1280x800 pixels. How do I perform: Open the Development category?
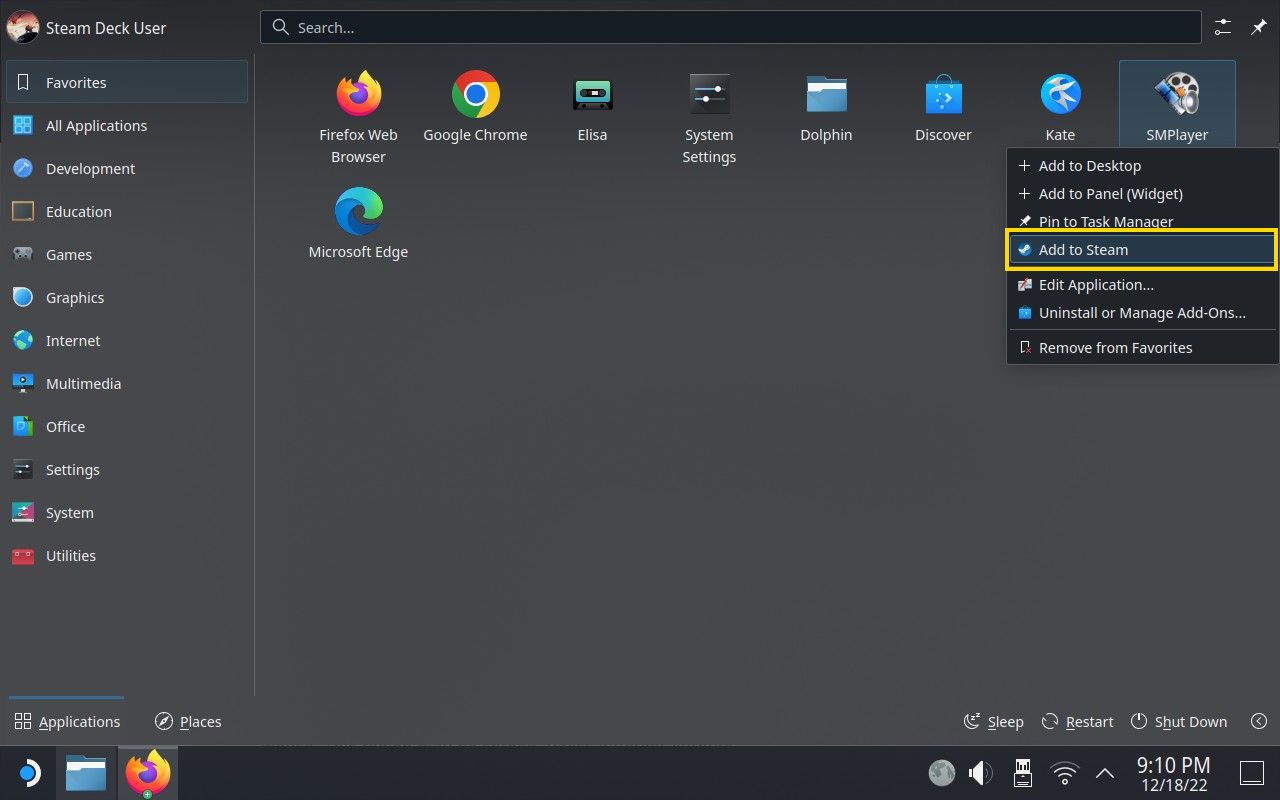(x=127, y=168)
